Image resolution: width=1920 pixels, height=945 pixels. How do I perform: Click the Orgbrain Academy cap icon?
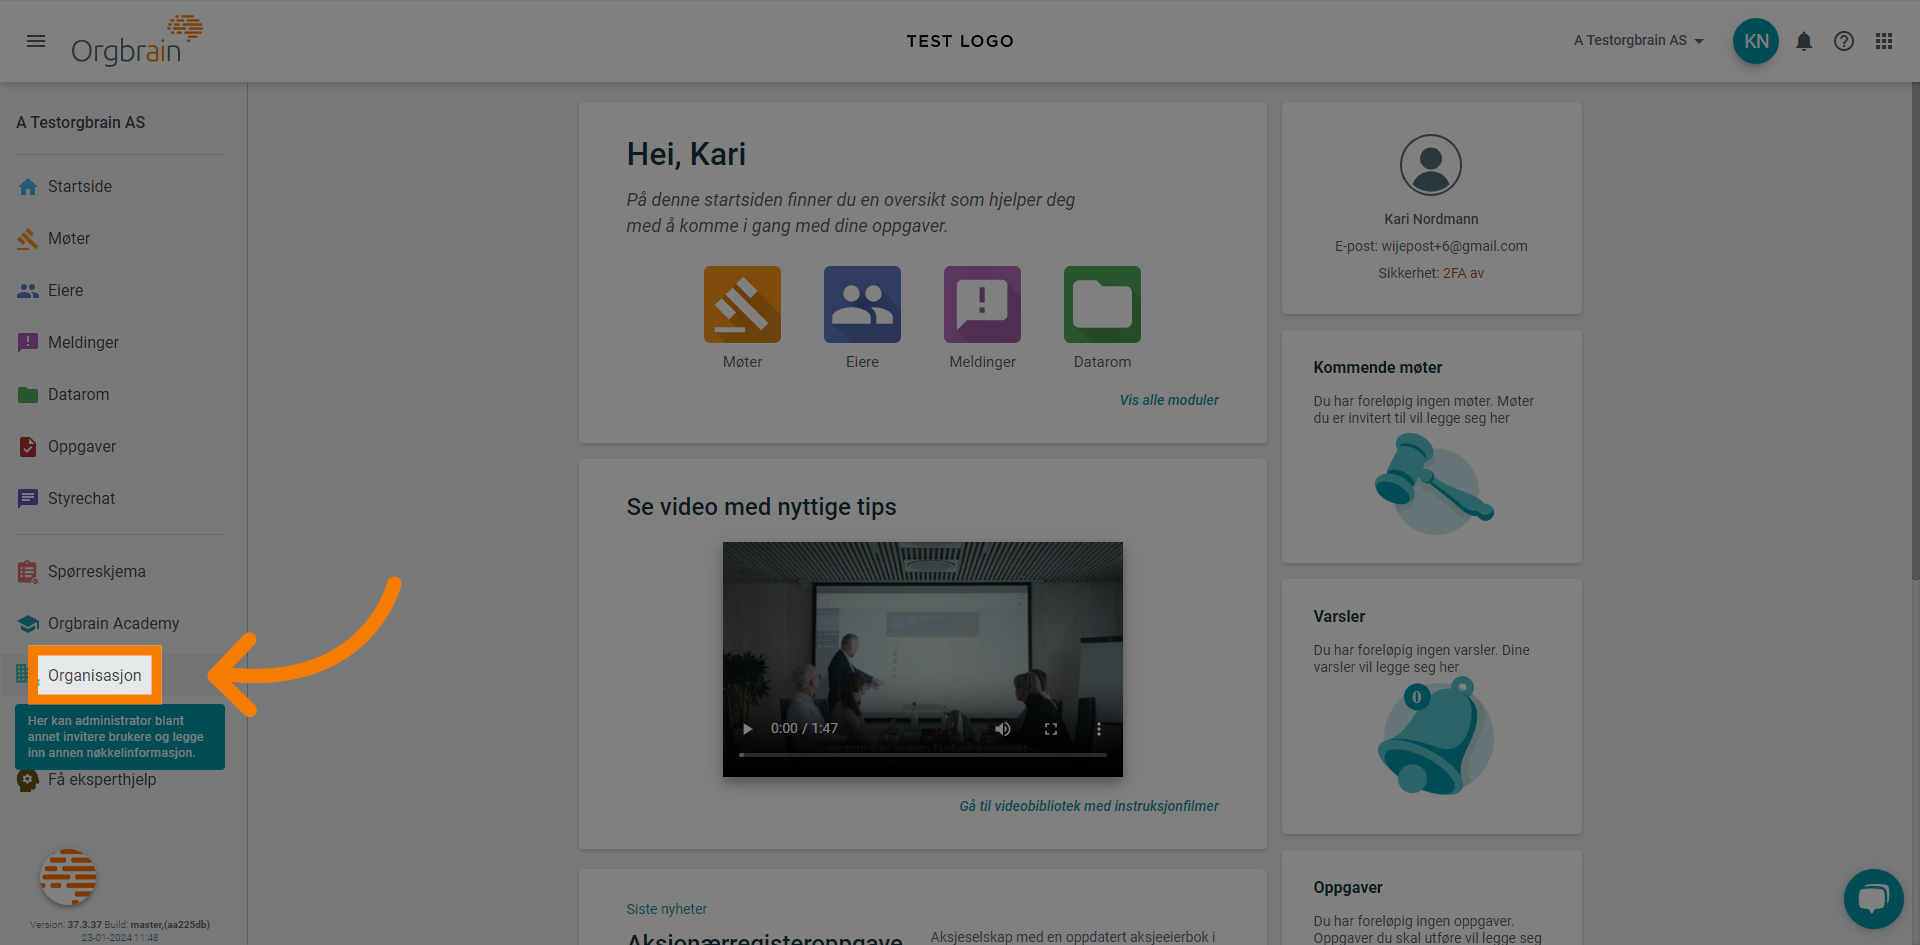(28, 624)
